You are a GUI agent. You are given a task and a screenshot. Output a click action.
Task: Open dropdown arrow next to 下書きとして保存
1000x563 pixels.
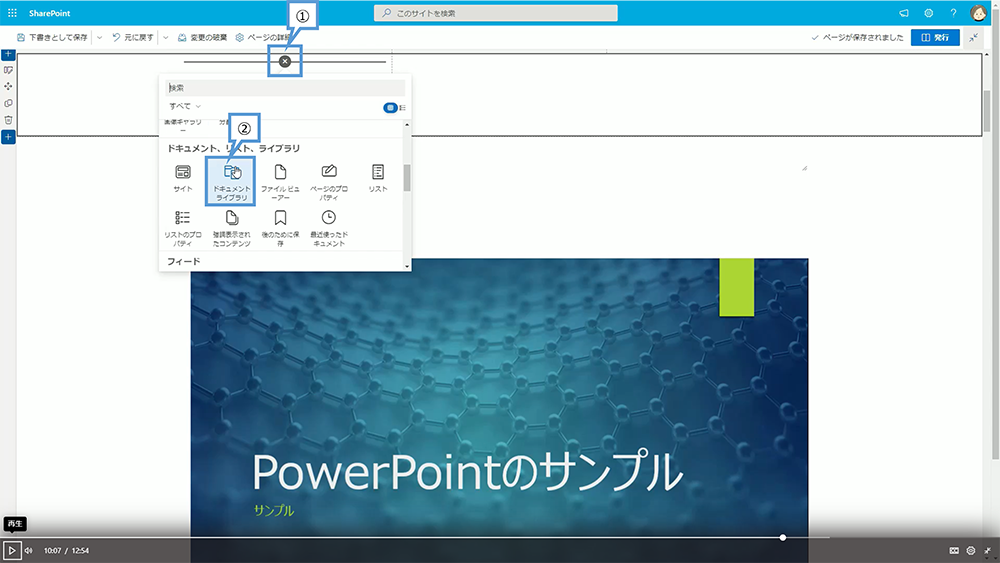click(99, 38)
